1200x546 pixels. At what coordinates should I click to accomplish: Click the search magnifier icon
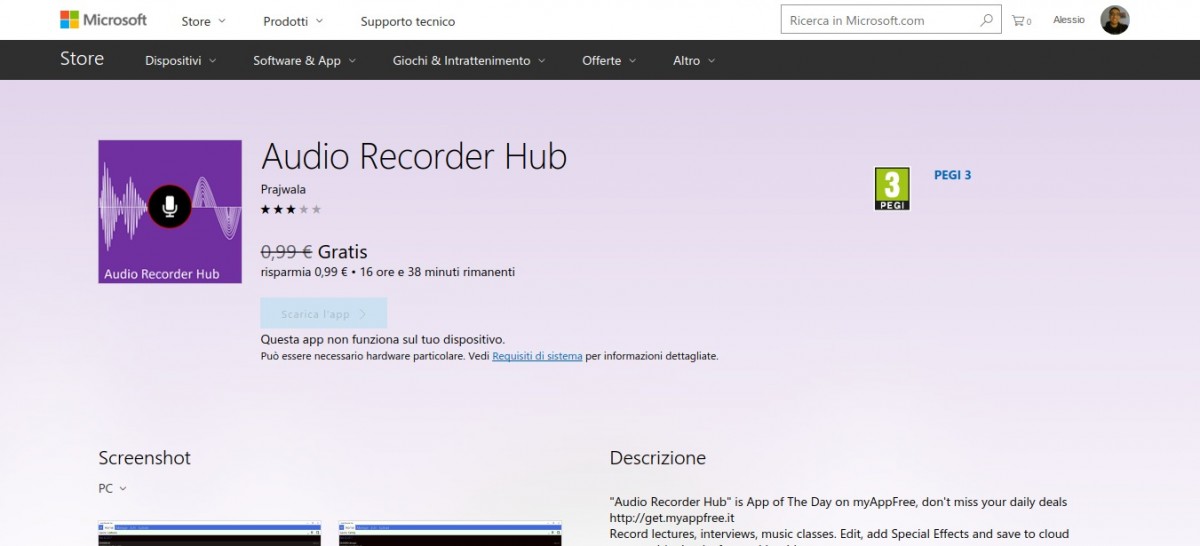point(987,20)
